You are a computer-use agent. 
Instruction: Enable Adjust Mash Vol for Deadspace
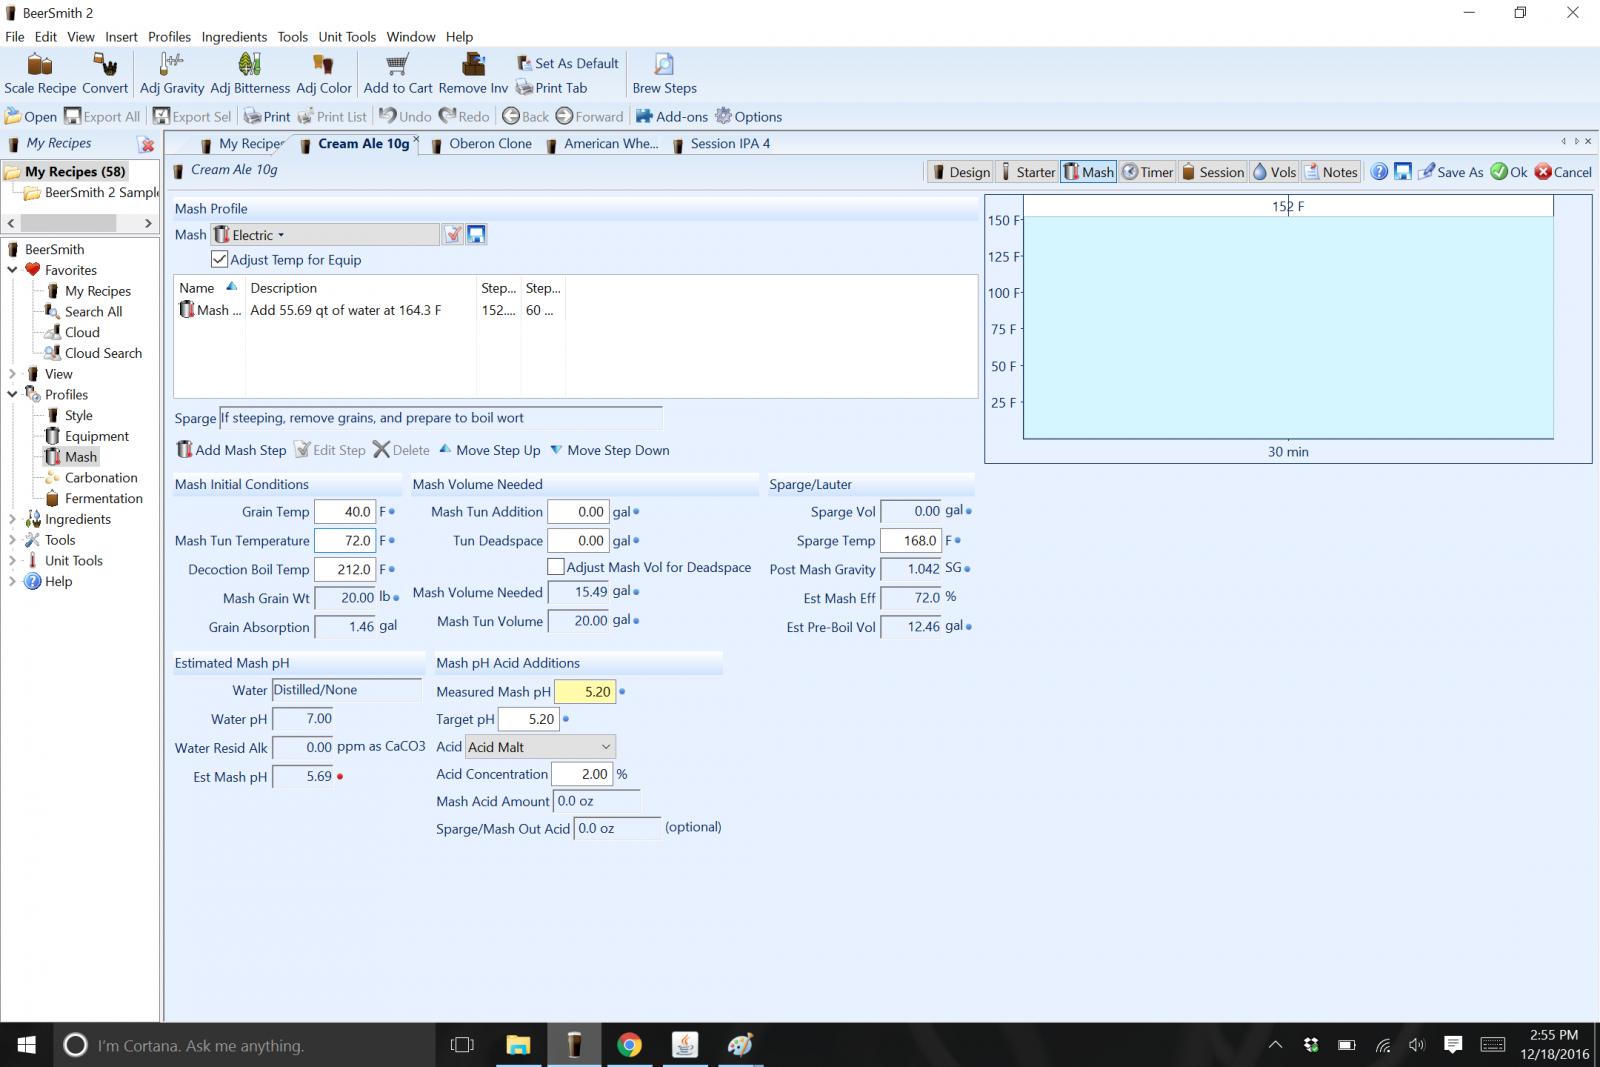[556, 566]
